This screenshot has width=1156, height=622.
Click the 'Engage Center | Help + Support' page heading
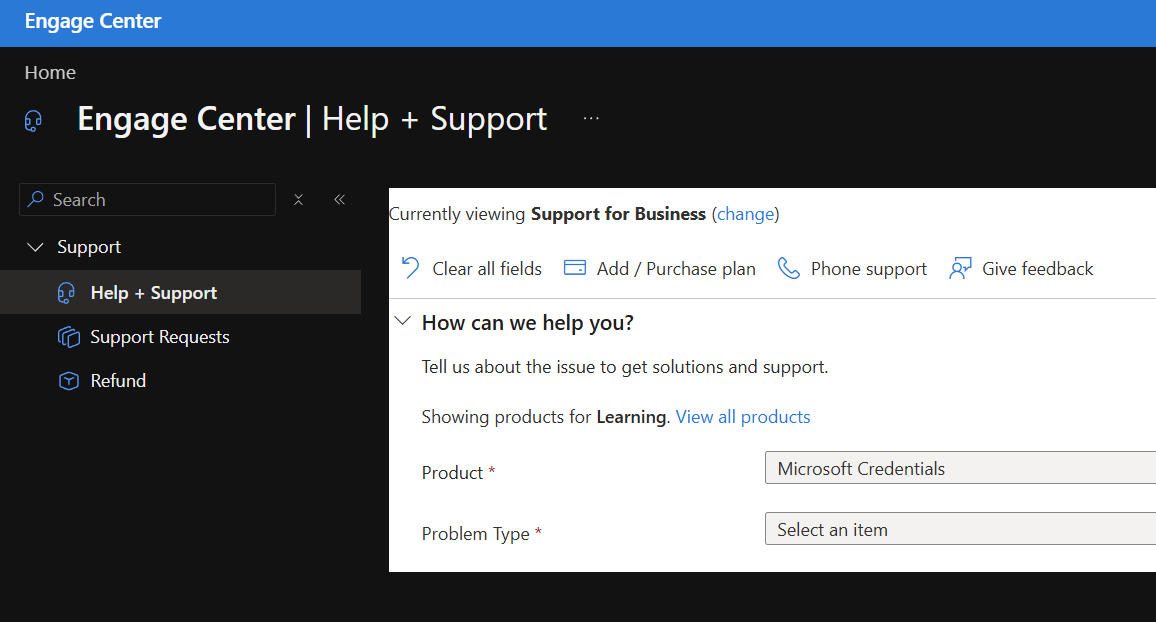(312, 119)
